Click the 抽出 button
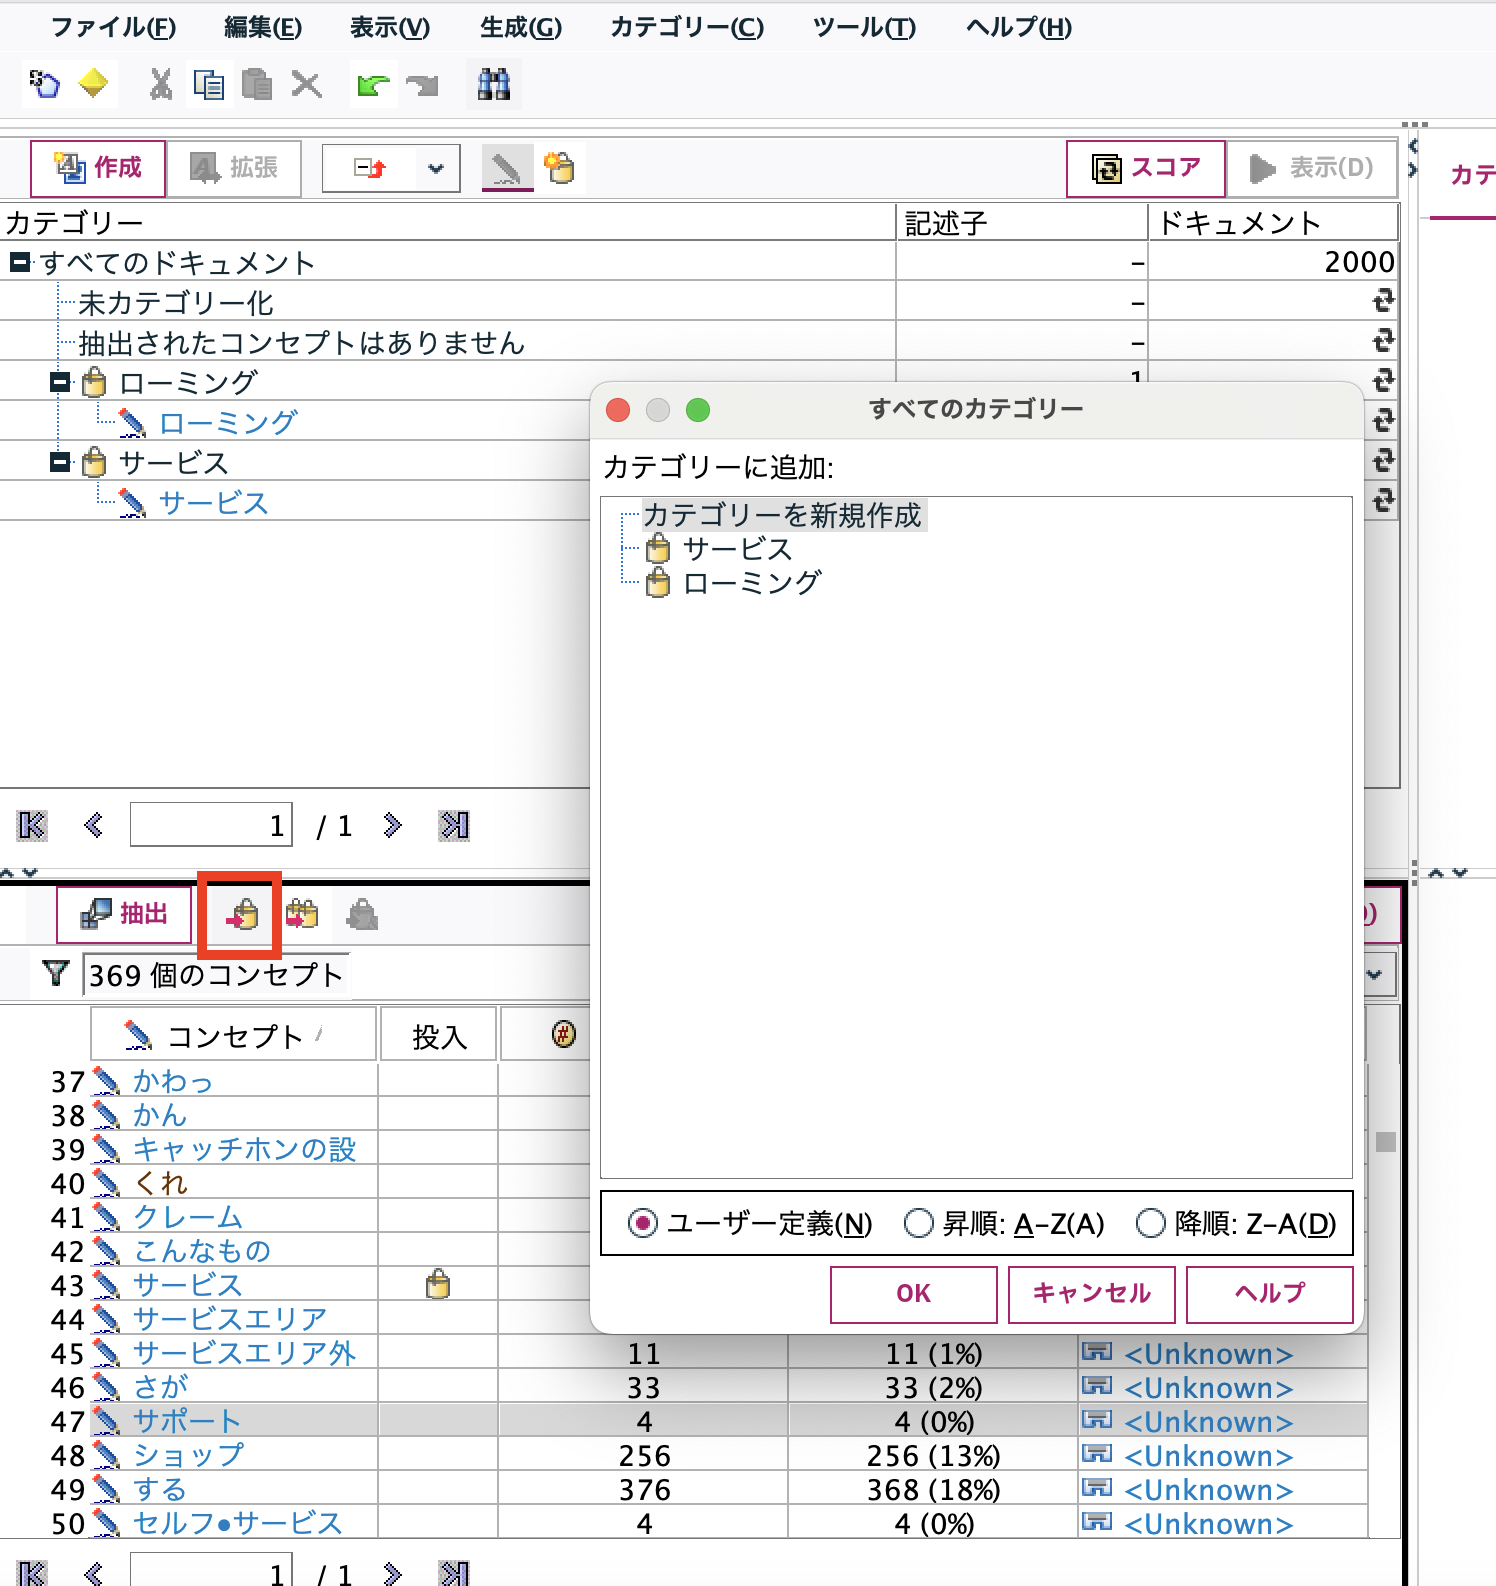Screen dimensions: 1496x1586 tap(124, 914)
